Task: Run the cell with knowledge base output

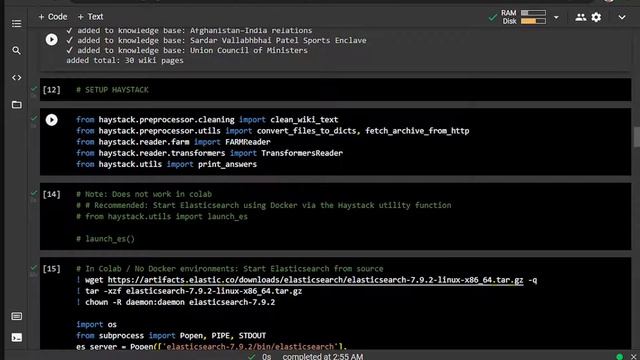Action: [51, 40]
